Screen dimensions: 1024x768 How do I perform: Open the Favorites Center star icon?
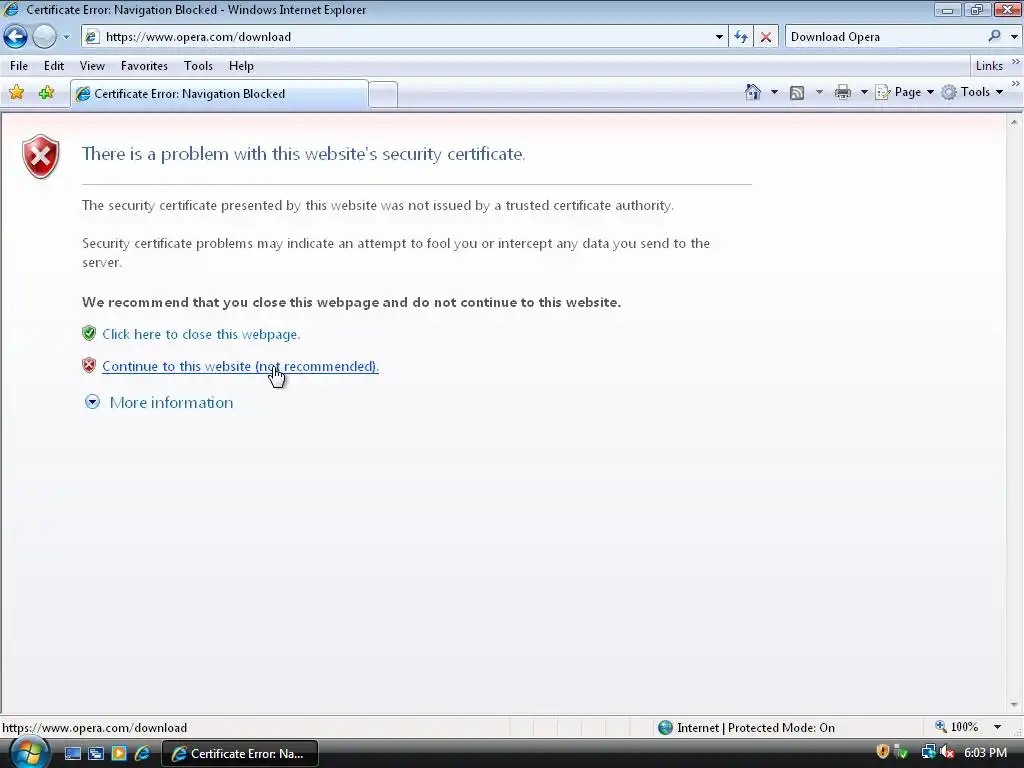[16, 93]
